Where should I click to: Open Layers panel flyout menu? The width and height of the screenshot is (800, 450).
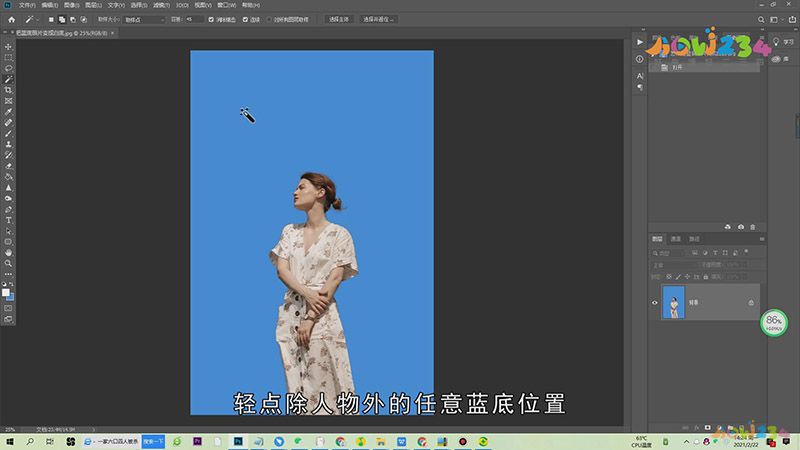click(762, 239)
